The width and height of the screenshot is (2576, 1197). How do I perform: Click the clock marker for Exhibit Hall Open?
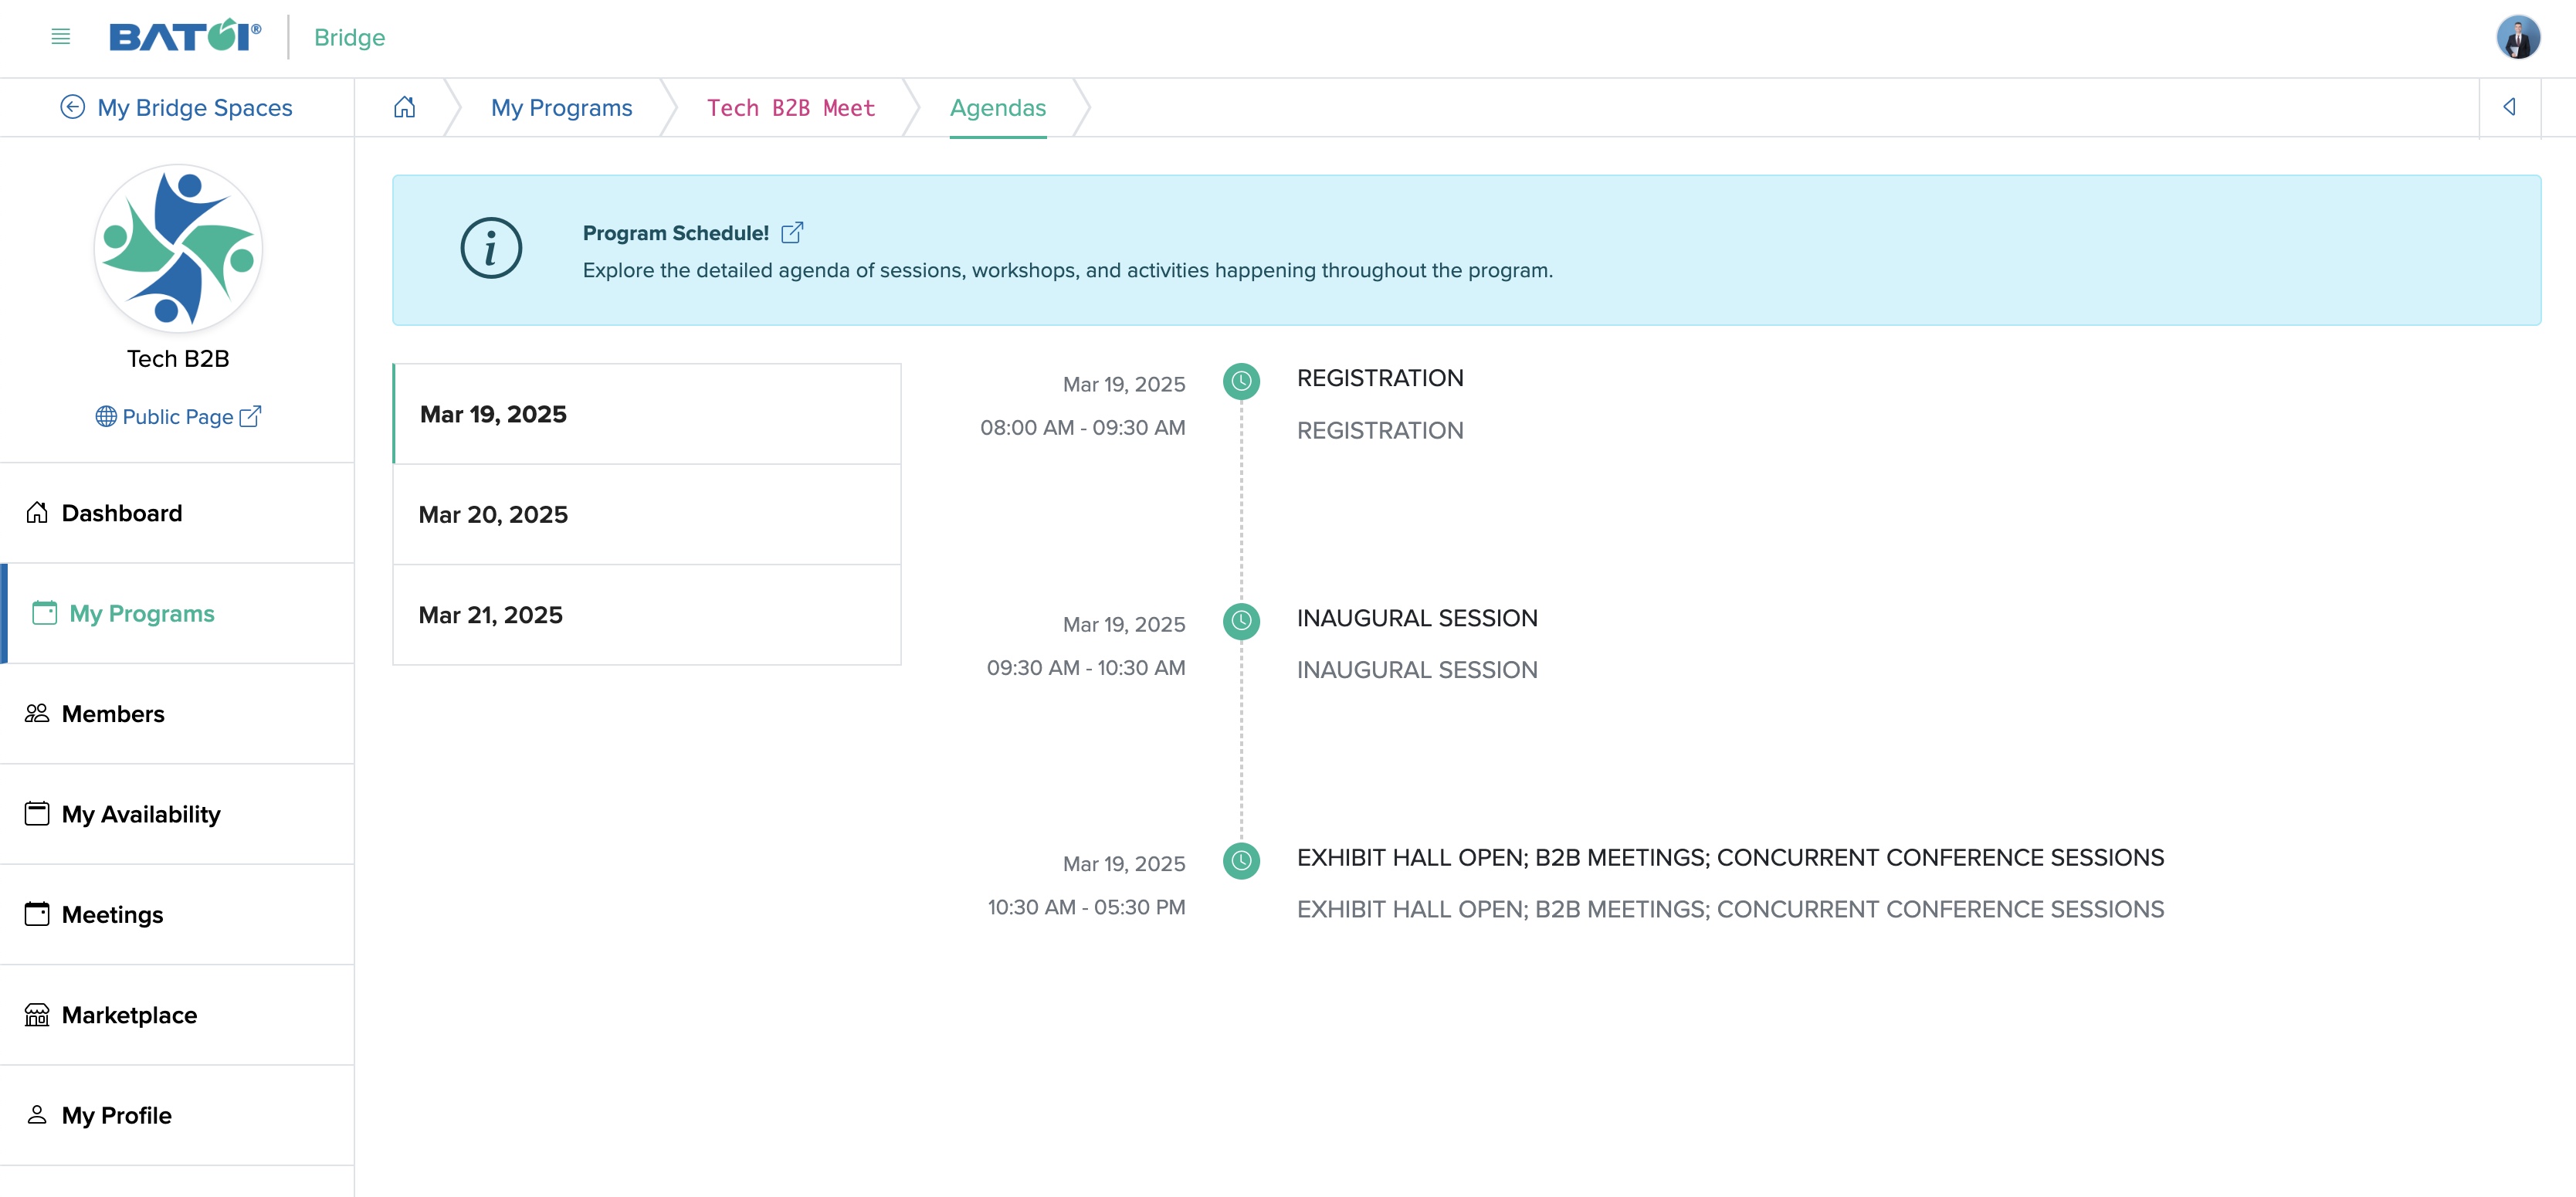coord(1241,861)
